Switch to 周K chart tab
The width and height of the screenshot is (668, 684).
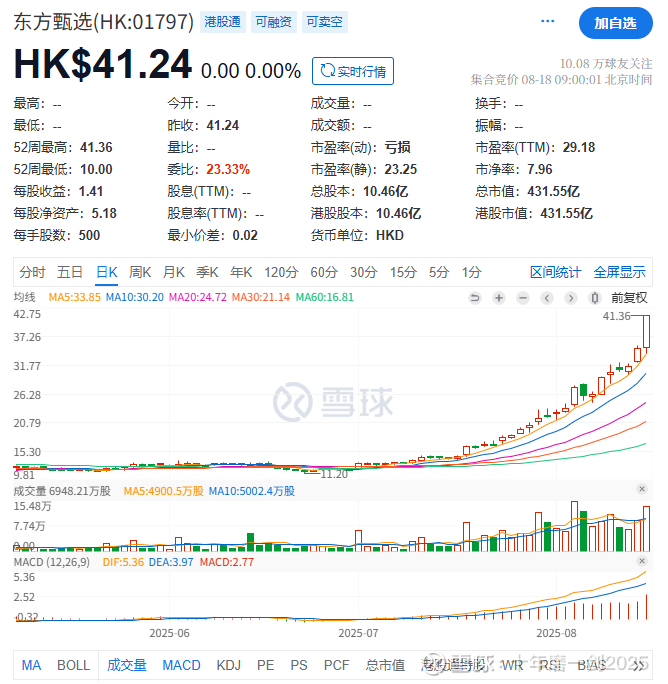pos(140,273)
